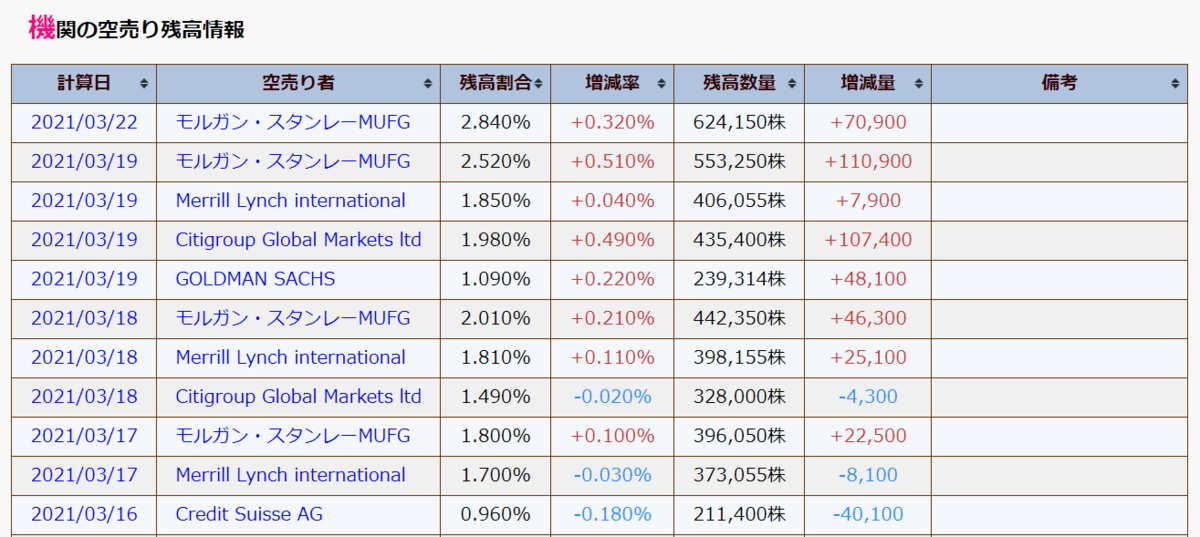This screenshot has height=537, width=1200.
Task: Select the 239,314株 balance quantity cell
Action: point(739,279)
